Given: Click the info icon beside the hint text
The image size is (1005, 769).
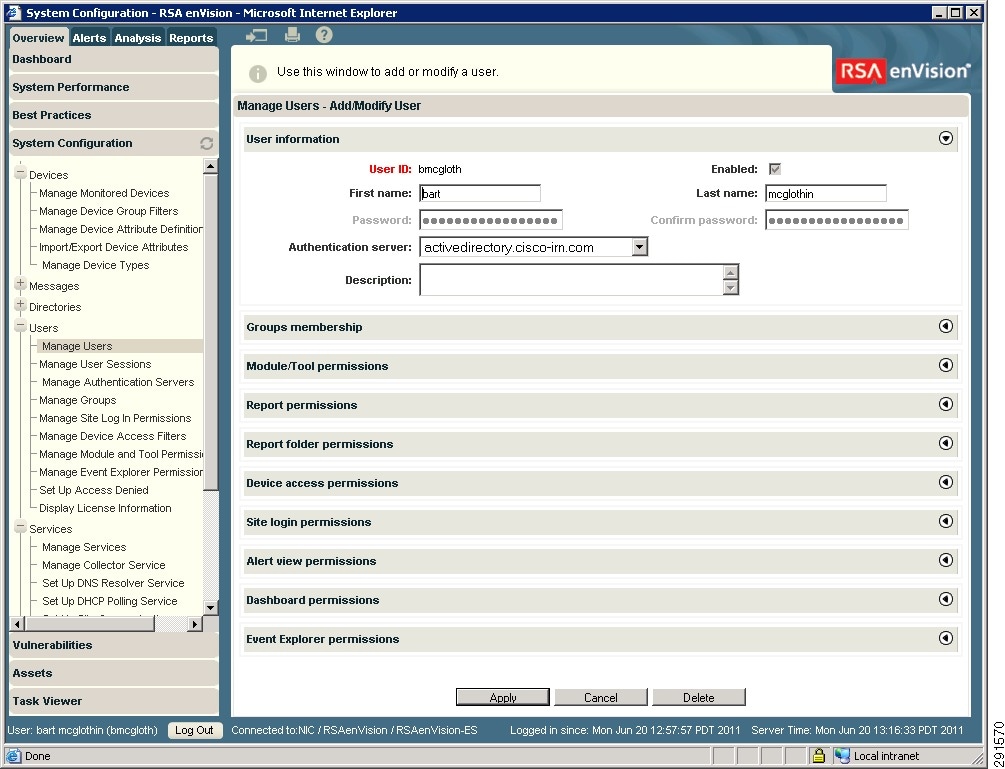Looking at the screenshot, I should [x=258, y=74].
